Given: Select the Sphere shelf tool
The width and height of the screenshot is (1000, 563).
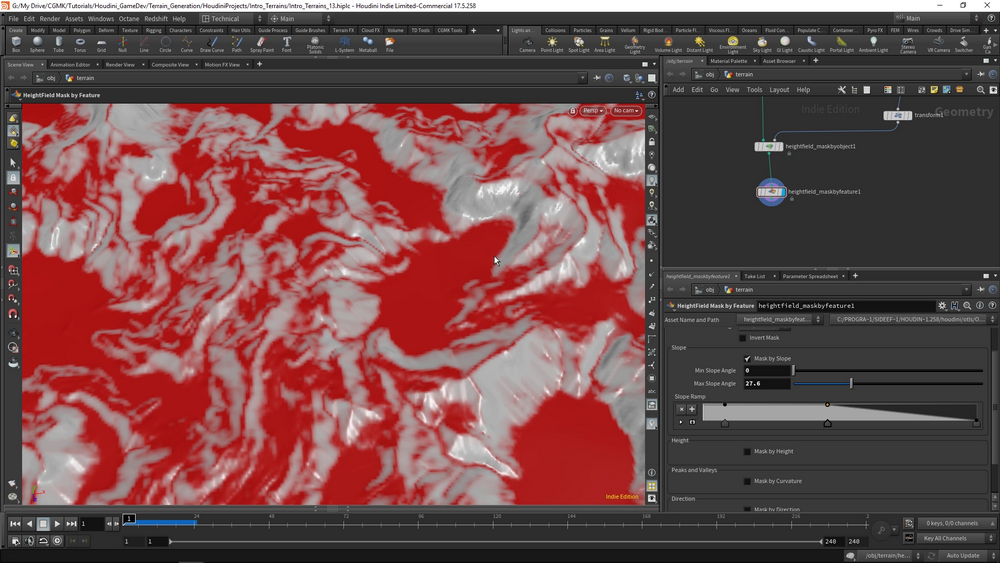Looking at the screenshot, I should (x=37, y=44).
